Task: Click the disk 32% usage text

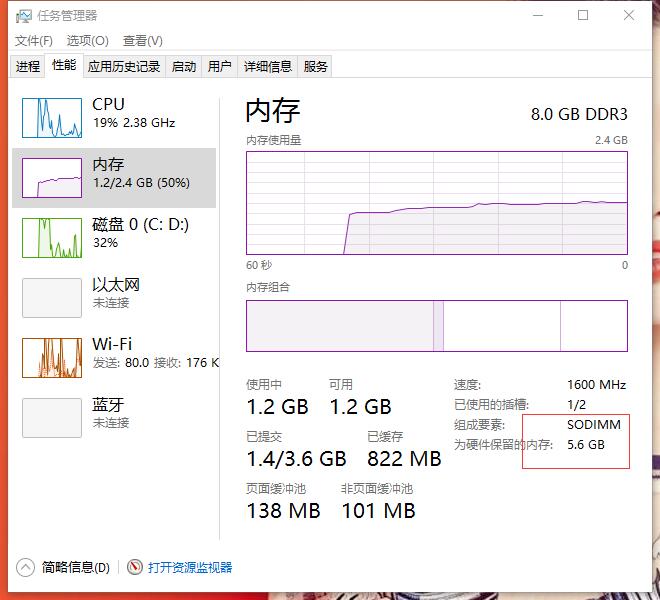Action: click(x=105, y=243)
